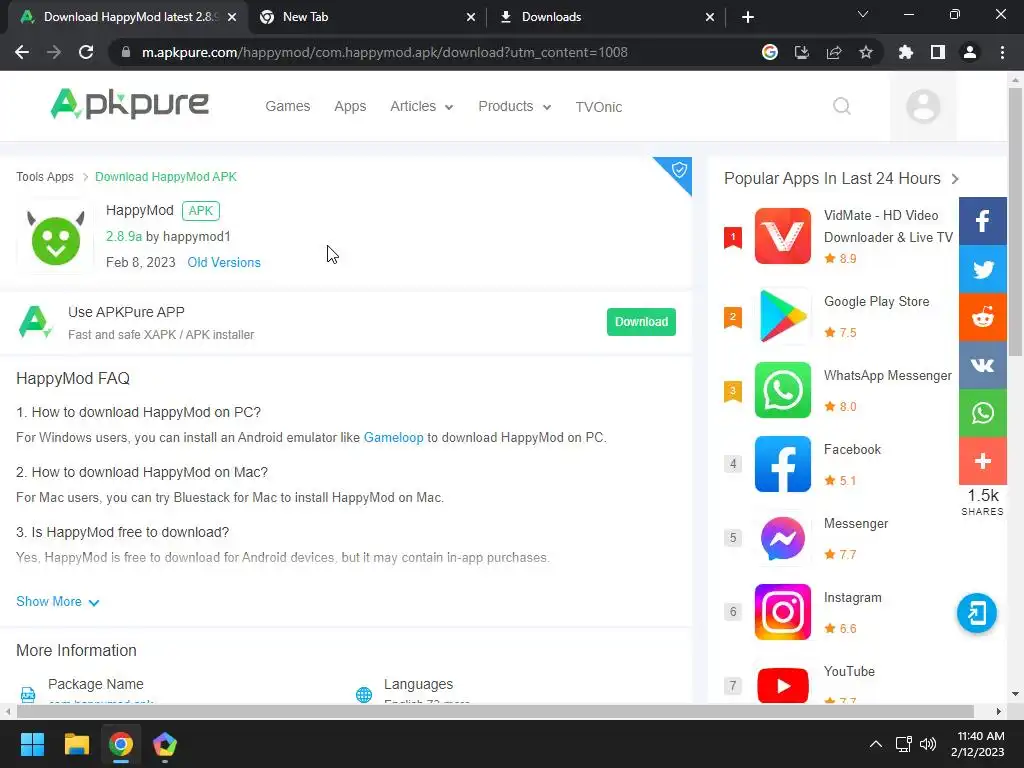
Task: Open the tab search chevron
Action: [863, 14]
